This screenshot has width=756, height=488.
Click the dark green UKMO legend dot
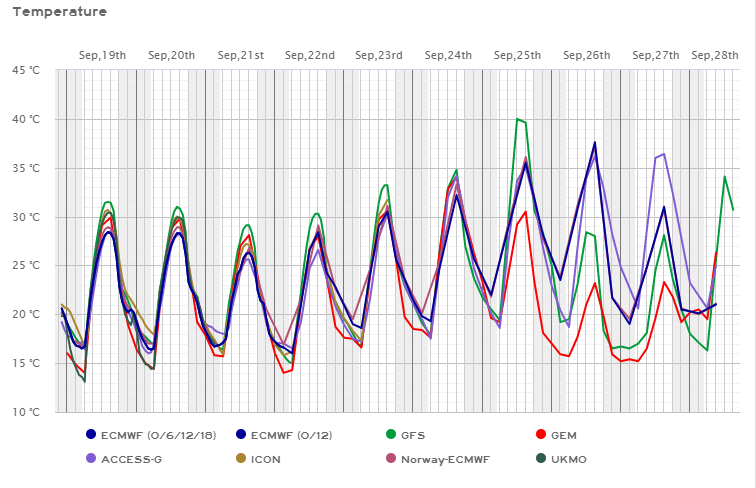[541, 458]
